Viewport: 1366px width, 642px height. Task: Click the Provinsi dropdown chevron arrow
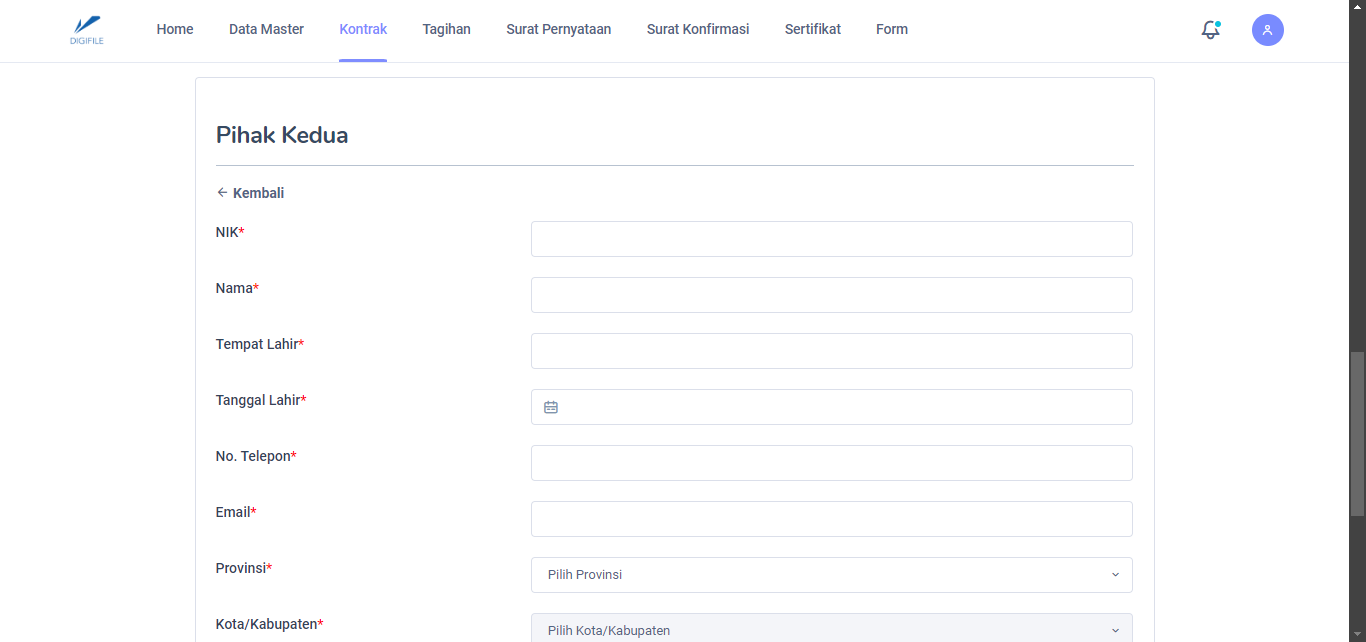(1115, 575)
